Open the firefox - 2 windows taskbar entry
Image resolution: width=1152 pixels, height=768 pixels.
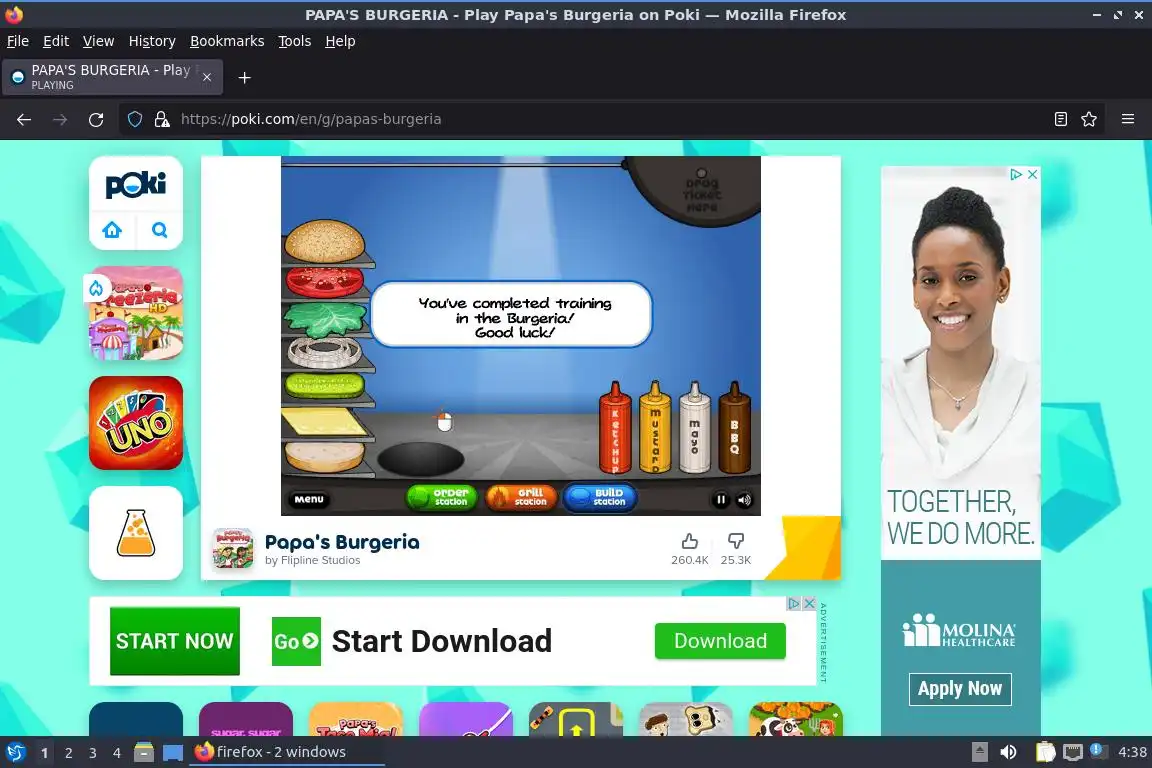(287, 752)
